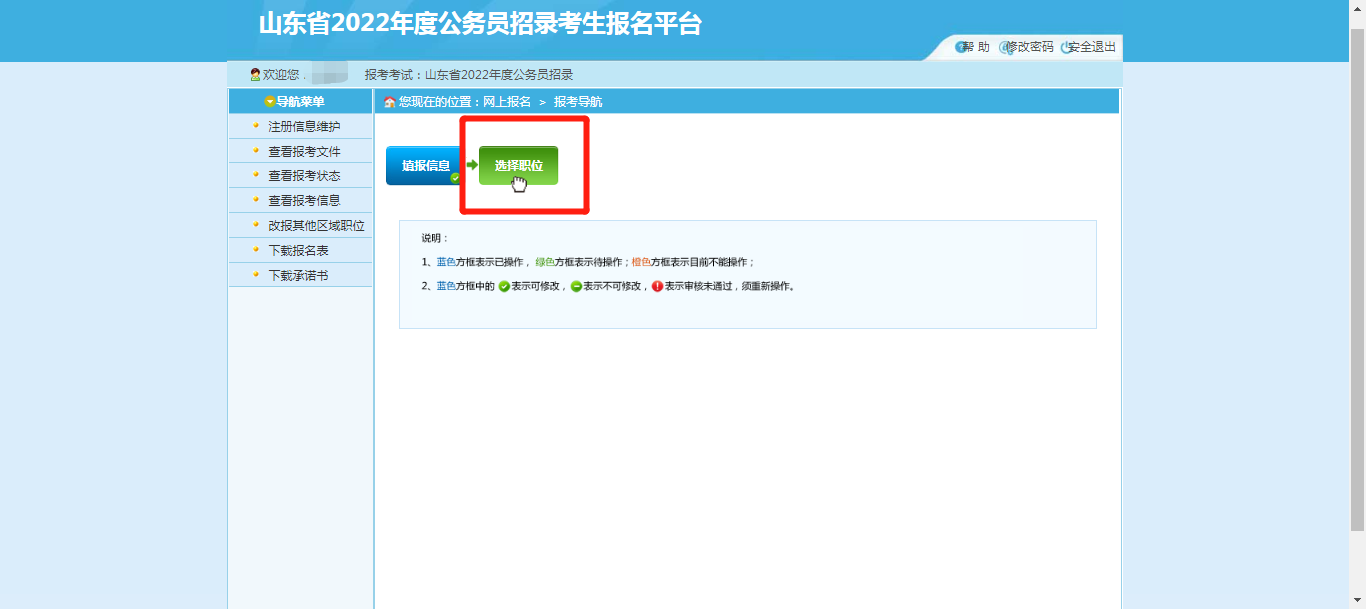Click the green minus icon in legend
The height and width of the screenshot is (609, 1366).
pyautogui.click(x=576, y=286)
